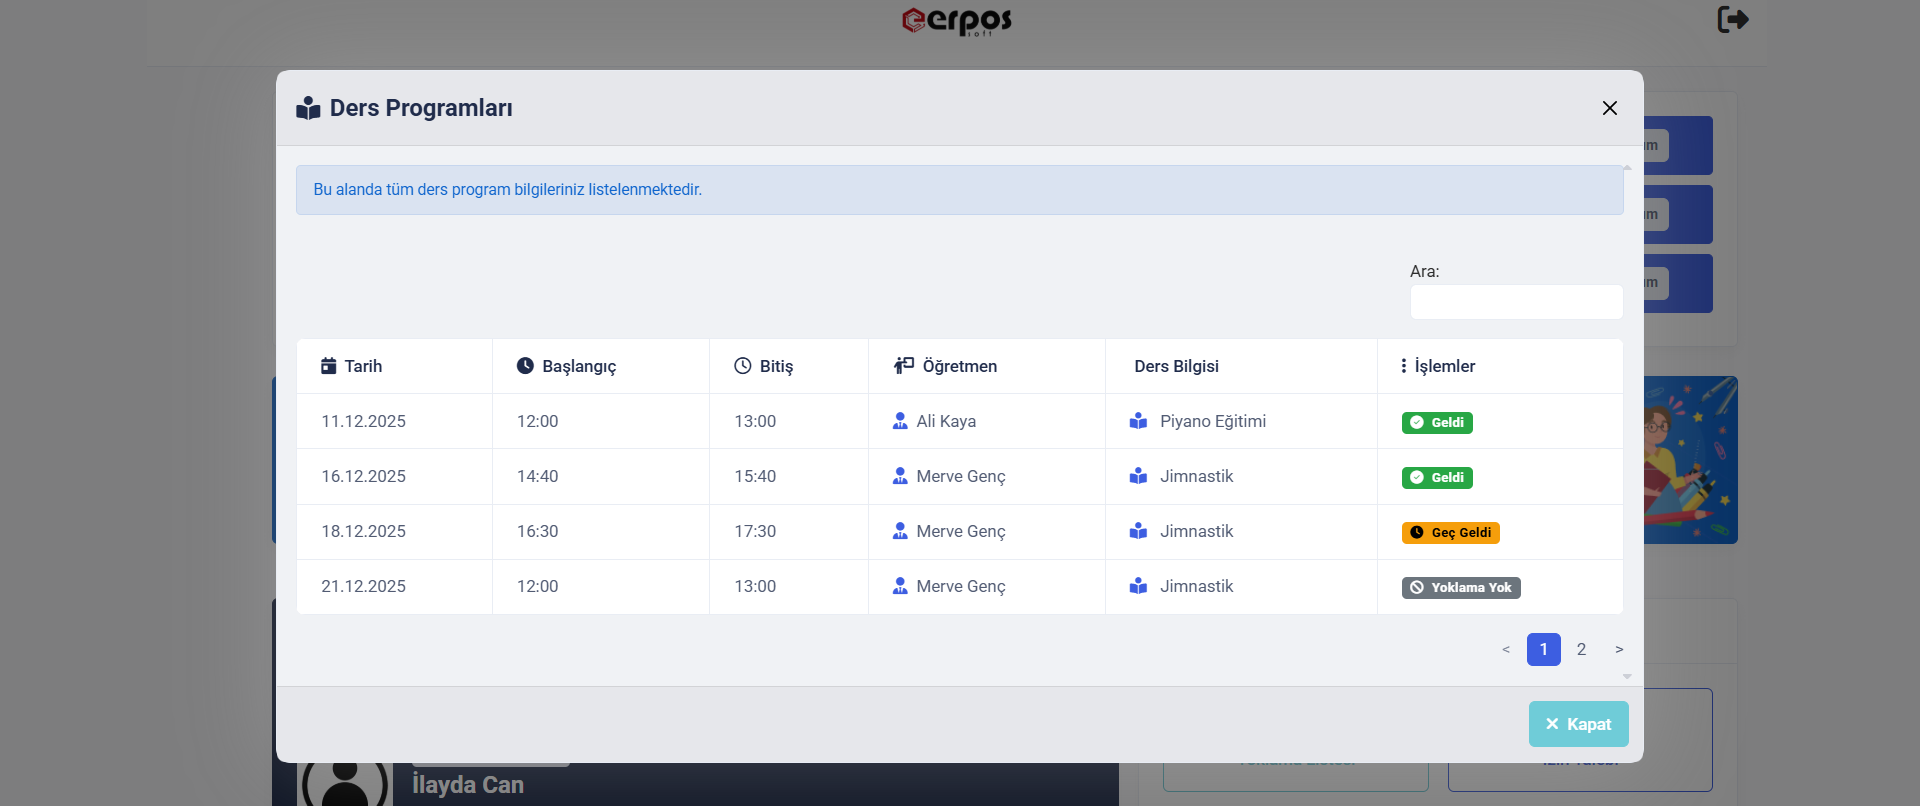Type in the Ara search field
Viewport: 1920px width, 806px height.
[x=1515, y=302]
